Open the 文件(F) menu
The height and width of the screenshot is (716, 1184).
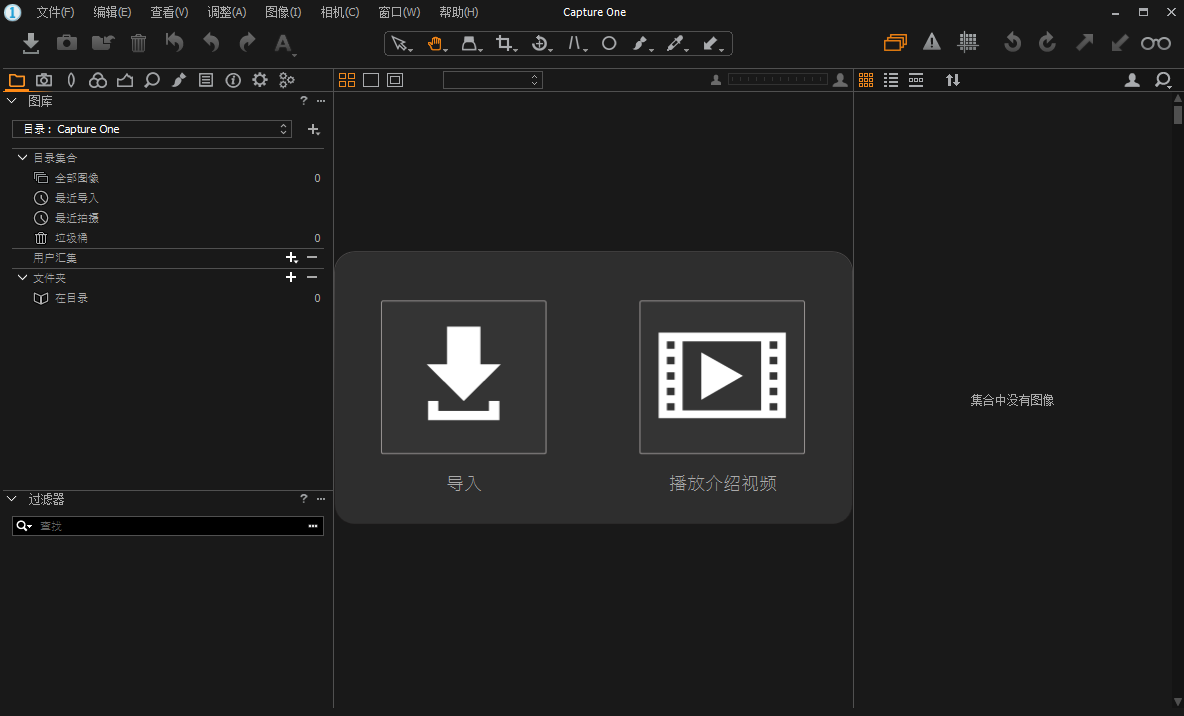click(x=55, y=12)
